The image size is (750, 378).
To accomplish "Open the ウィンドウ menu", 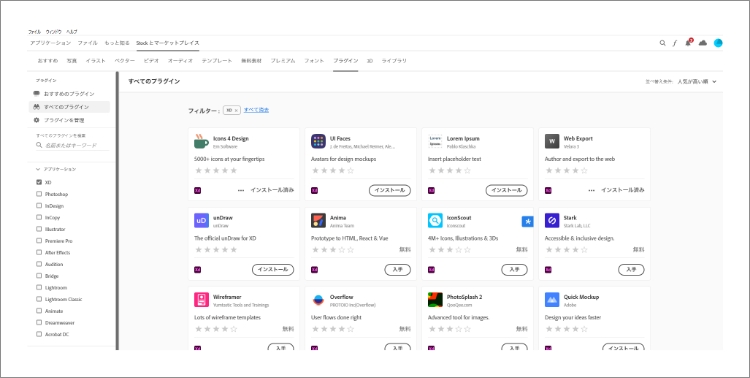I will coord(54,32).
